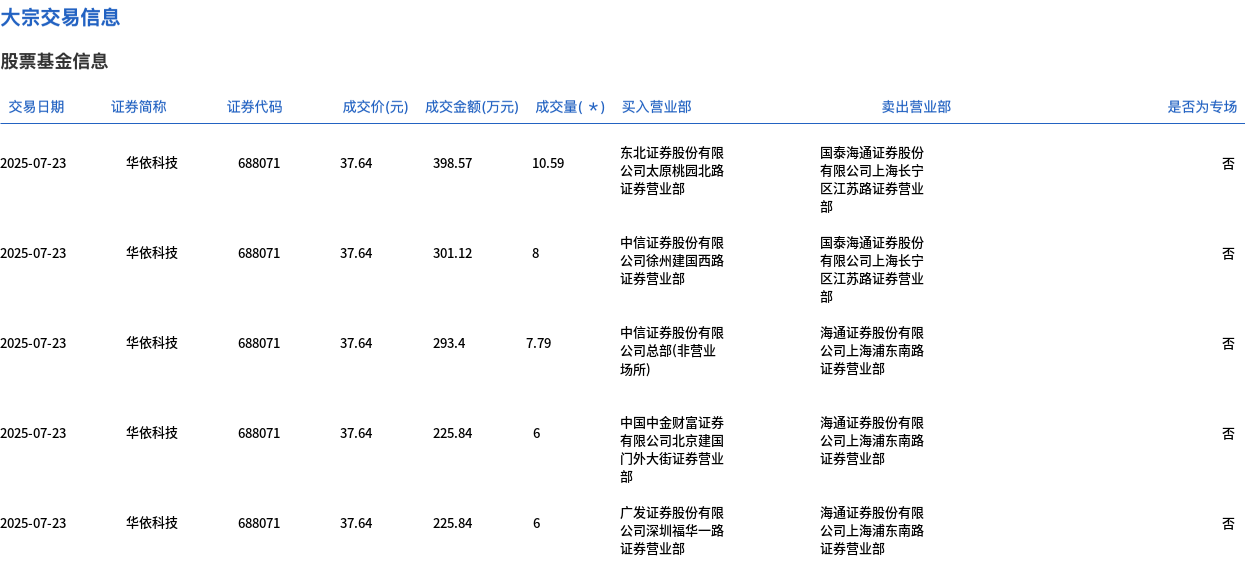This screenshot has width=1245, height=574.
Task: Click date 2025-07-23 in the 293.4 row
Action: coord(33,343)
